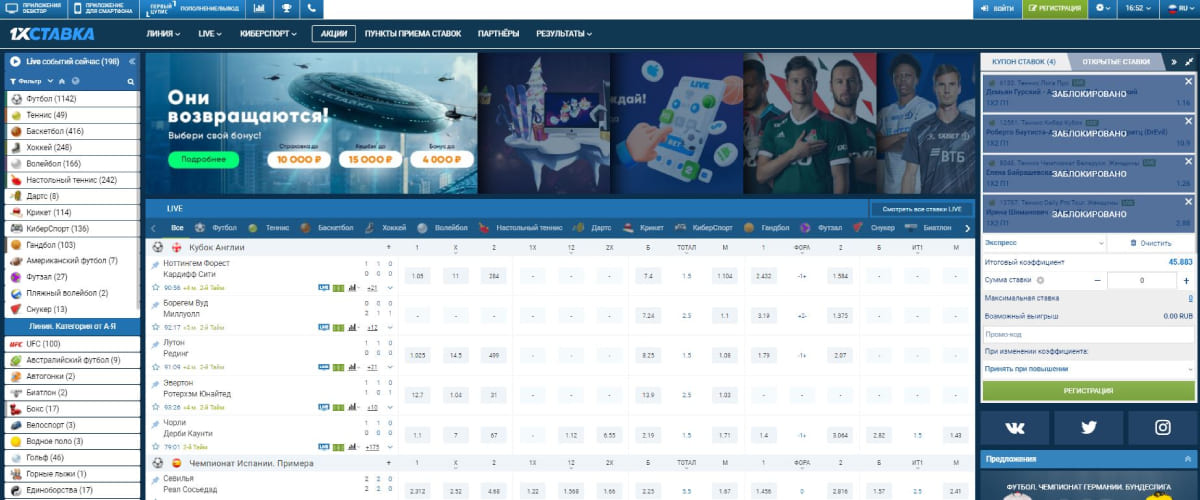Remove the first blocked bet from the coupon
1200x500 pixels.
[x=1189, y=82]
